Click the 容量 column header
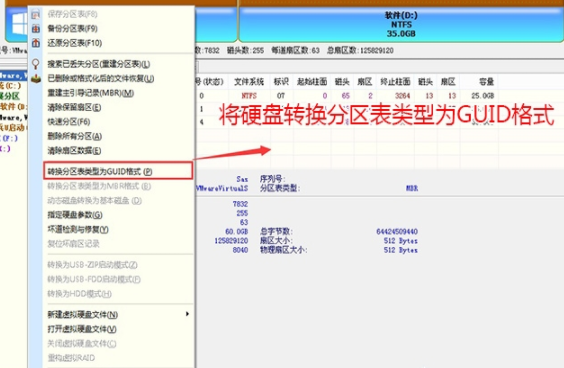Image resolution: width=564 pixels, height=368 pixels. (486, 82)
